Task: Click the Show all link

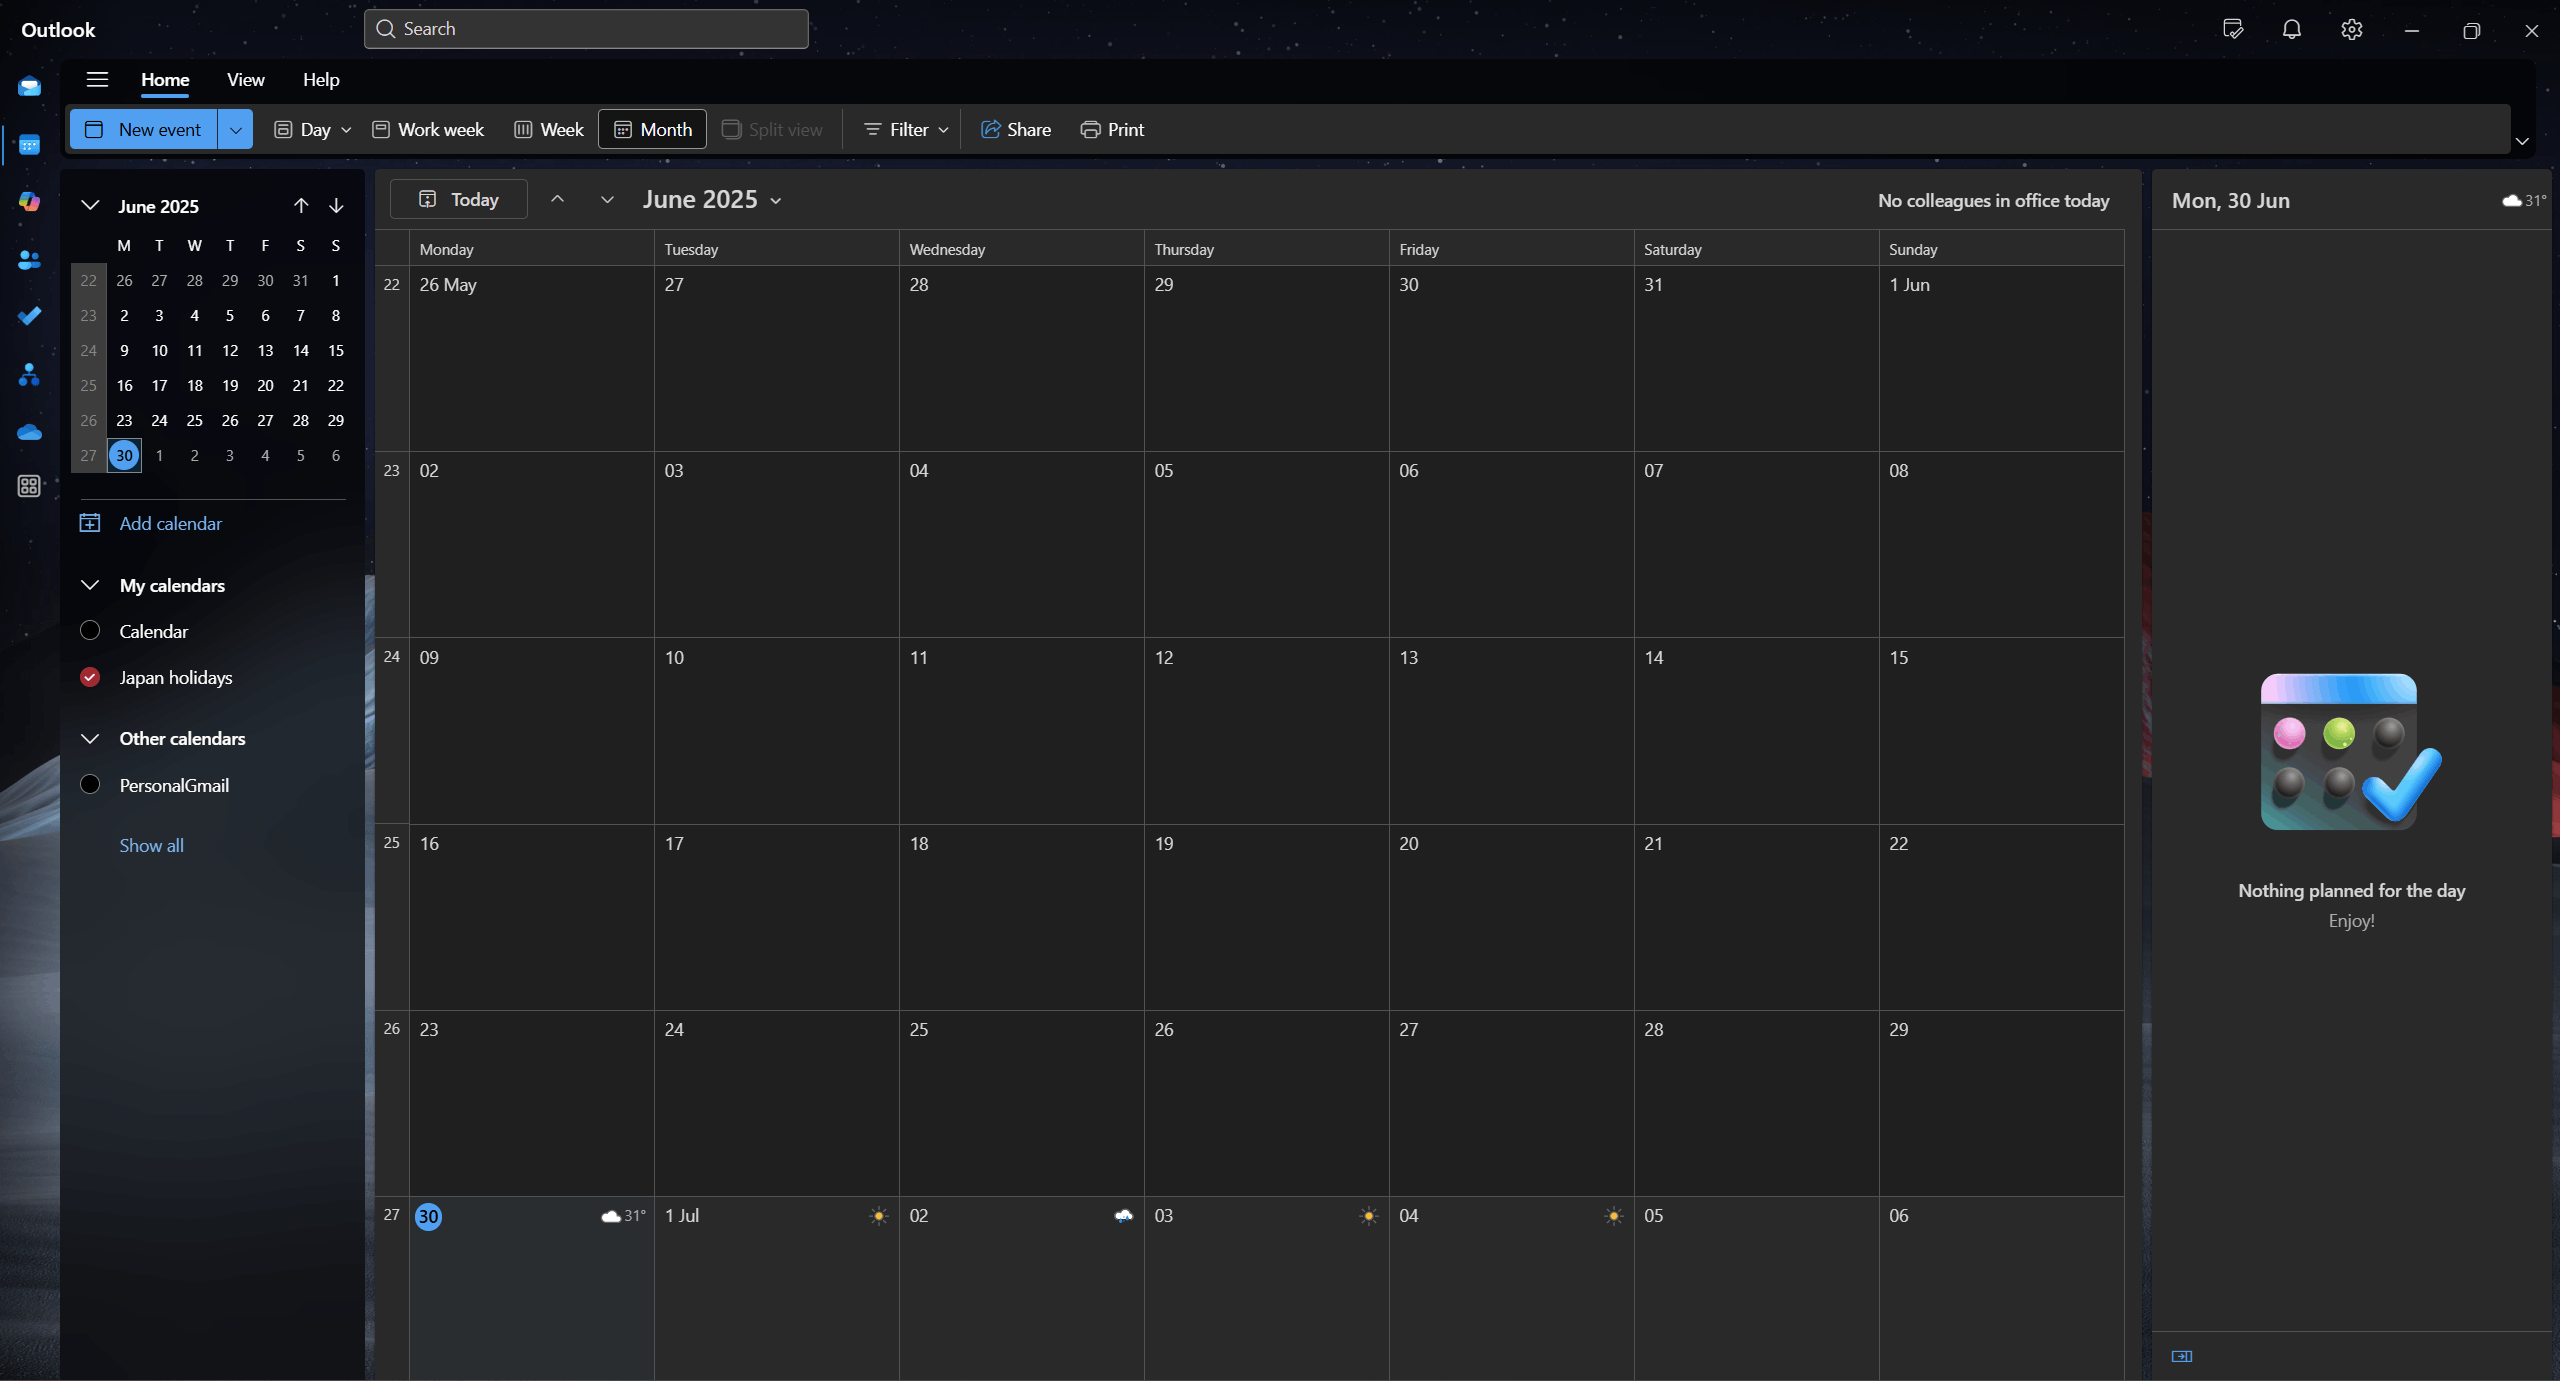Action: [151, 845]
